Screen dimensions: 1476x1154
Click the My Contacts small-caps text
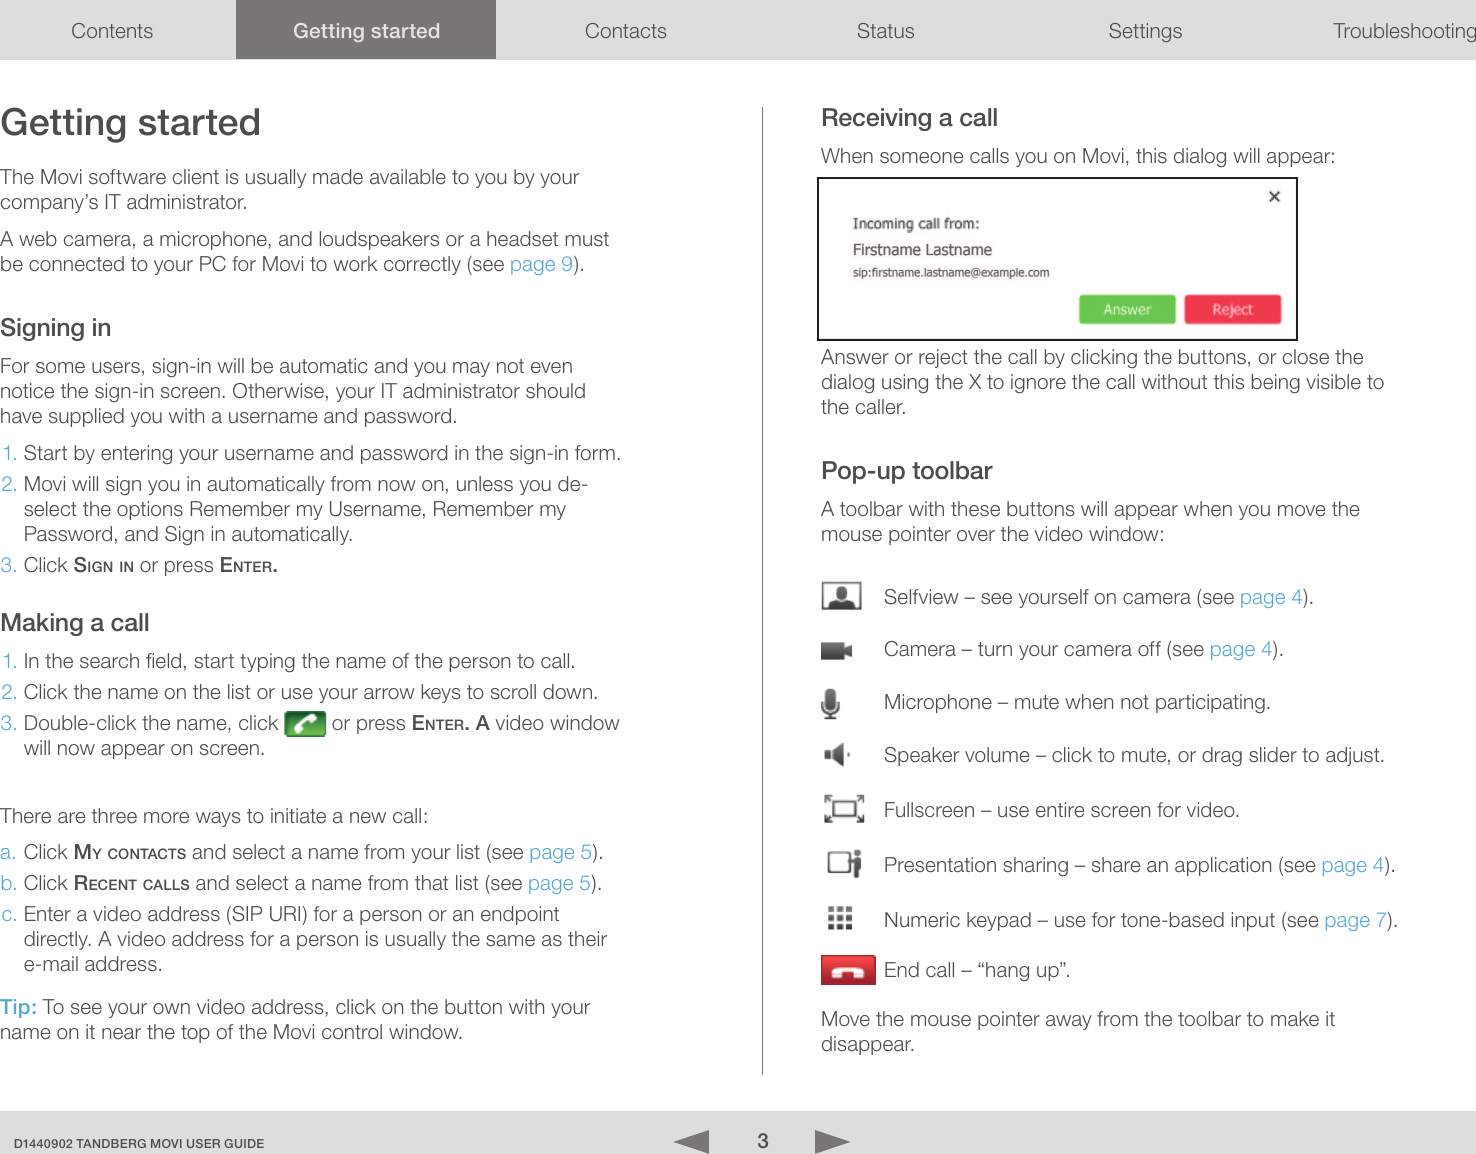(x=130, y=852)
